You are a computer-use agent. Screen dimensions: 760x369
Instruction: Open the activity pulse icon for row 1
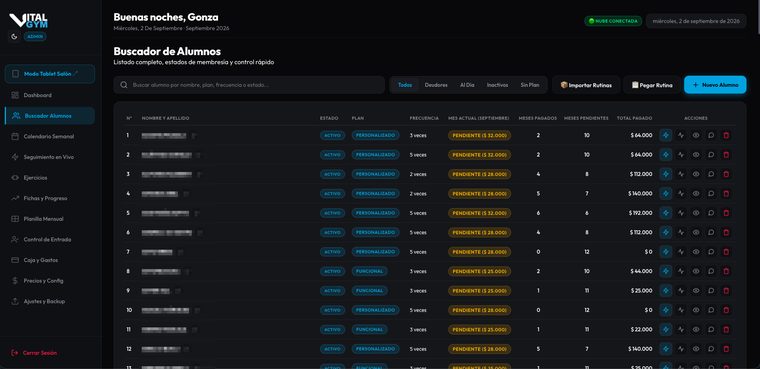[x=681, y=135]
